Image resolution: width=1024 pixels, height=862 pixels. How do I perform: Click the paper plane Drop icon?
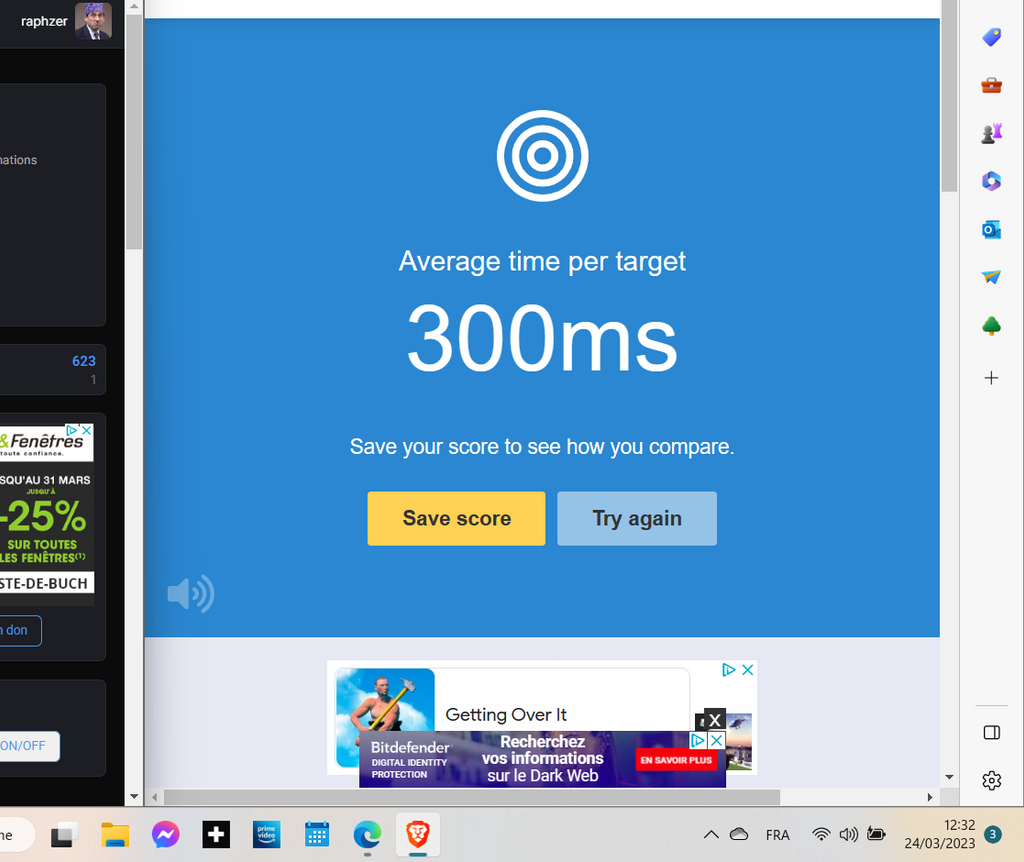[991, 277]
